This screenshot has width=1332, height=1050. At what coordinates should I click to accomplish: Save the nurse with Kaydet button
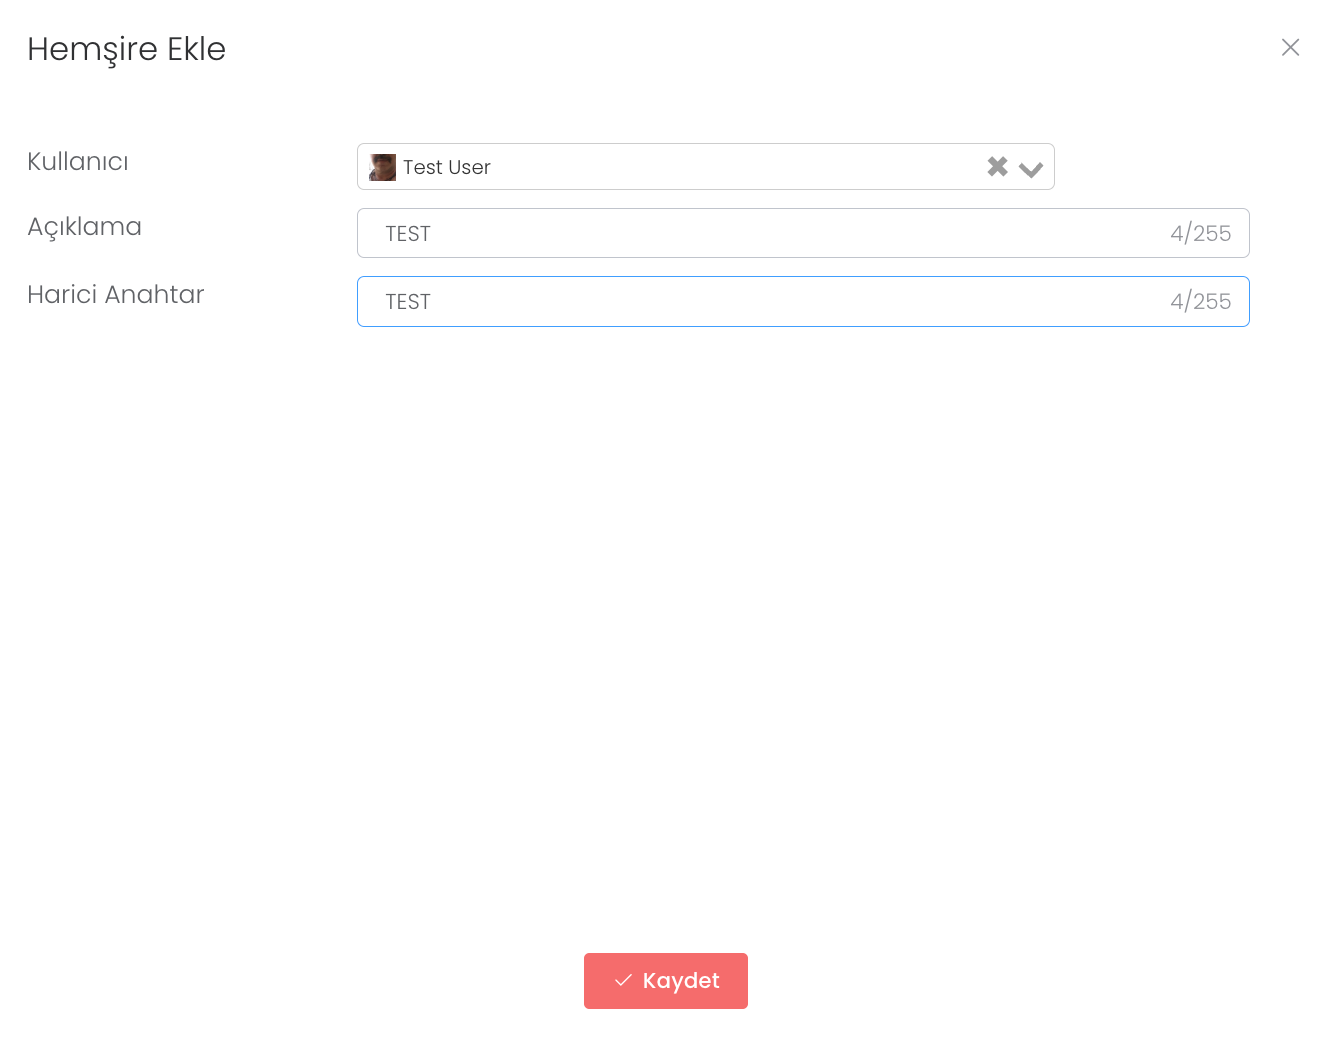tap(665, 980)
